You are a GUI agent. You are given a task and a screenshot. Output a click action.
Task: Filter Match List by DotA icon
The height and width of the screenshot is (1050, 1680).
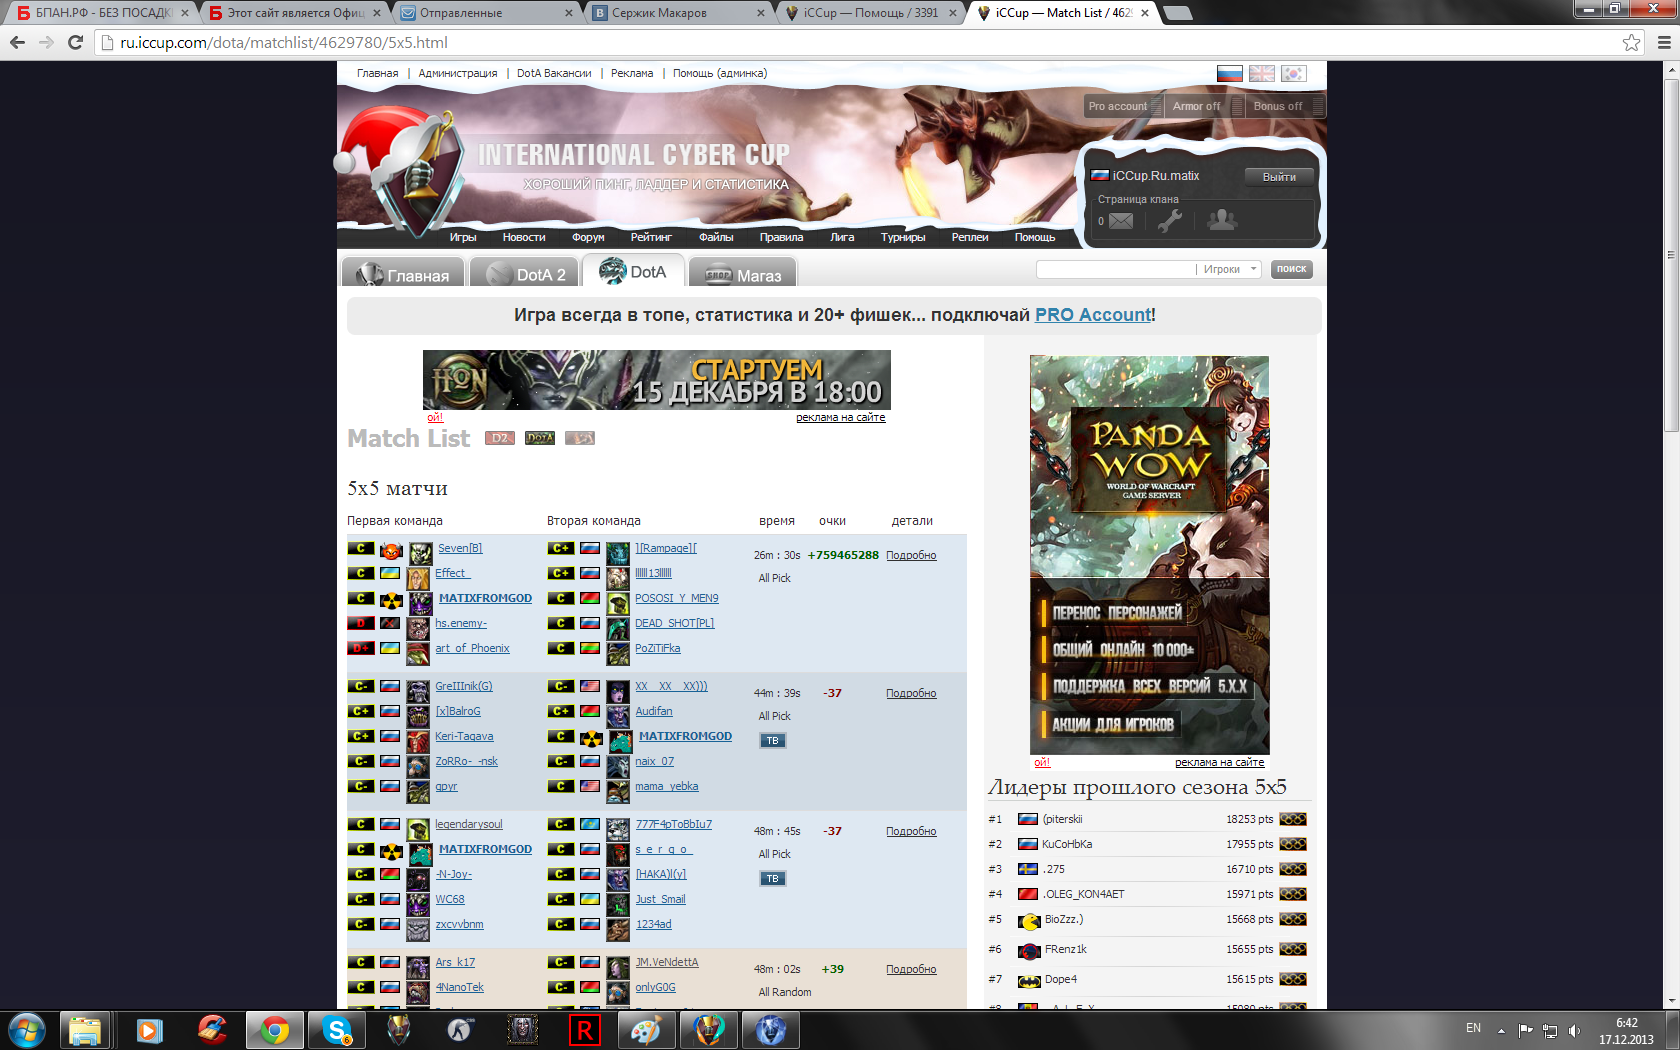click(x=540, y=438)
